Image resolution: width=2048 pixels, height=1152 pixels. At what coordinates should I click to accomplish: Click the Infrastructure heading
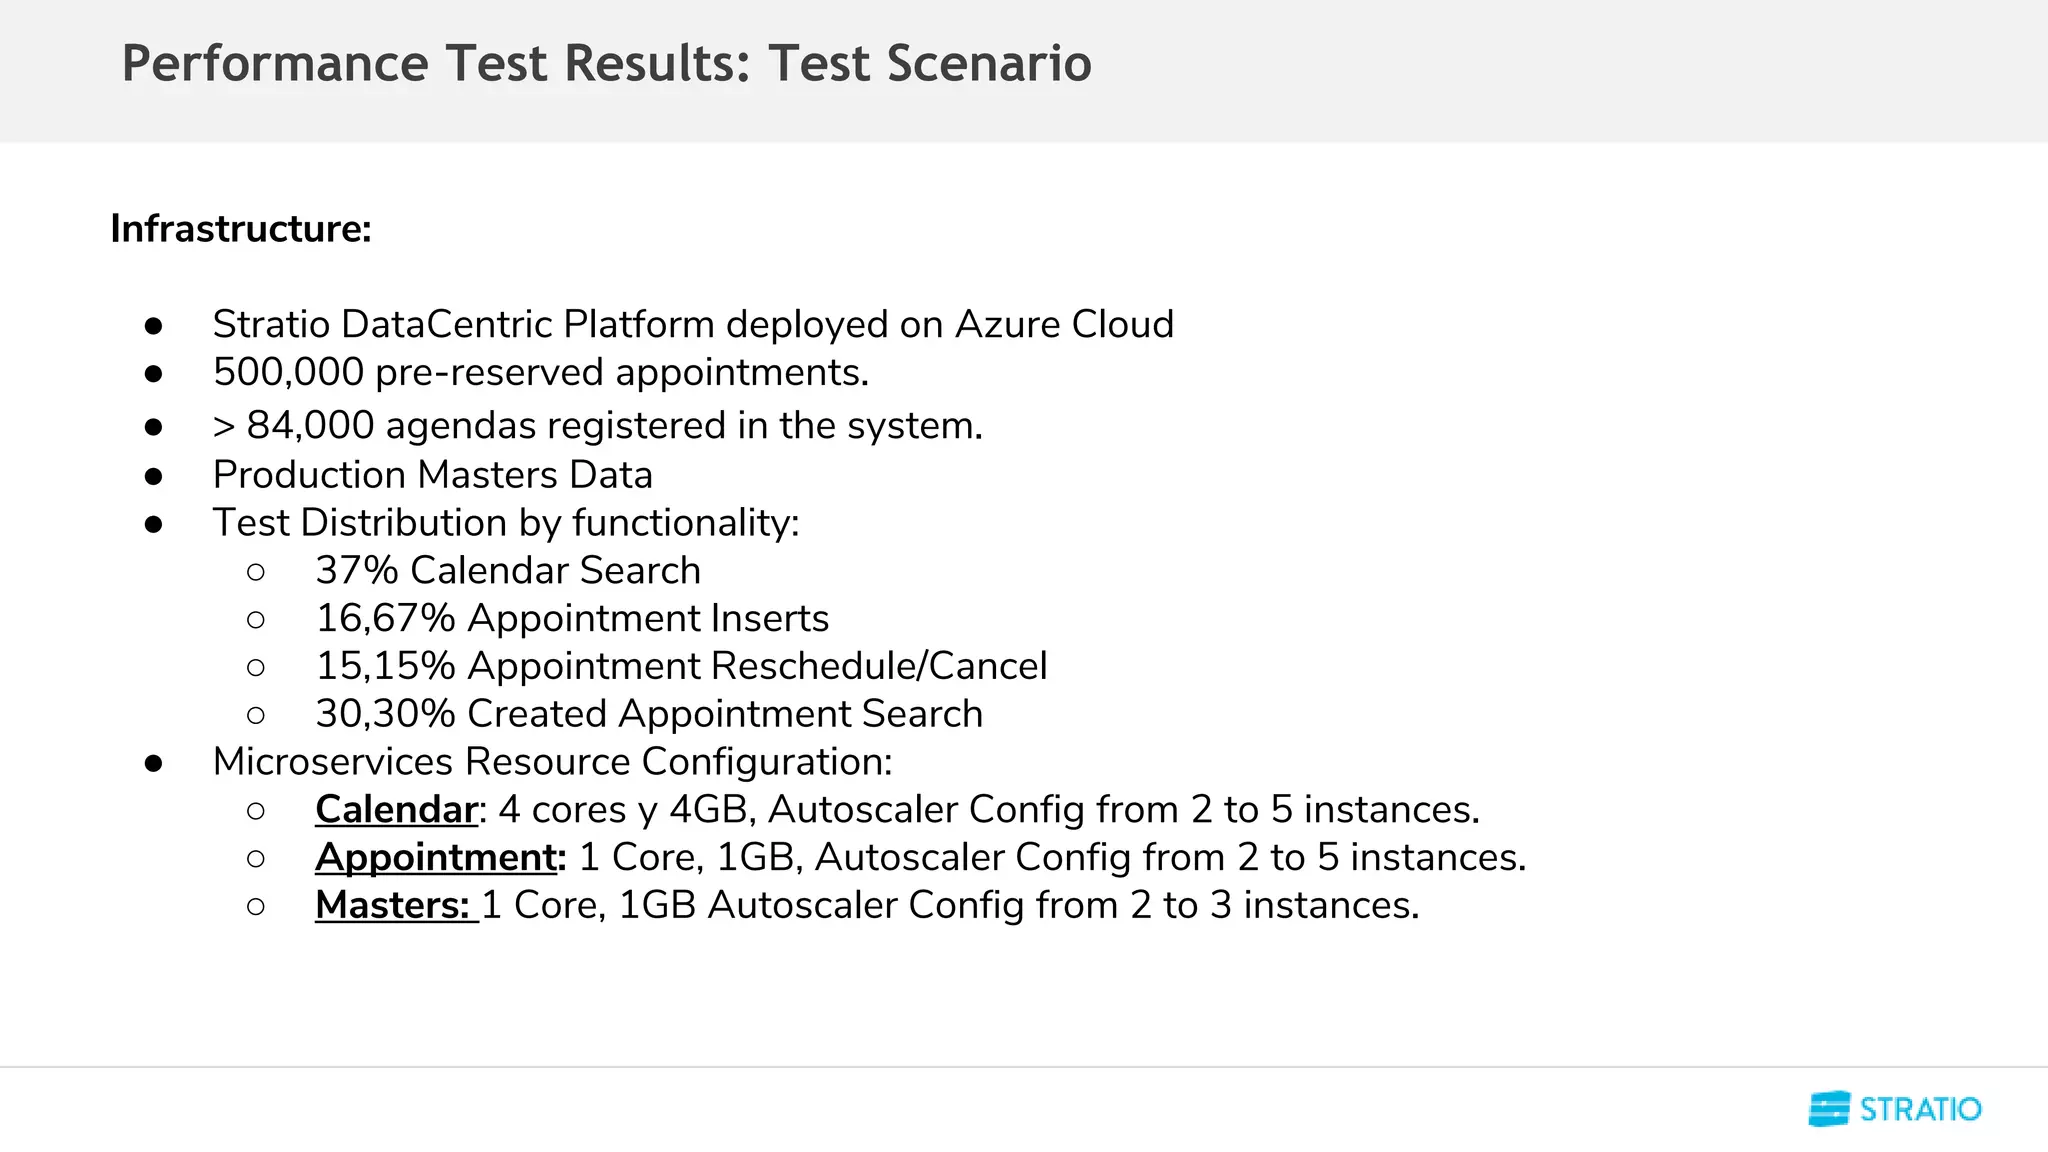click(241, 229)
